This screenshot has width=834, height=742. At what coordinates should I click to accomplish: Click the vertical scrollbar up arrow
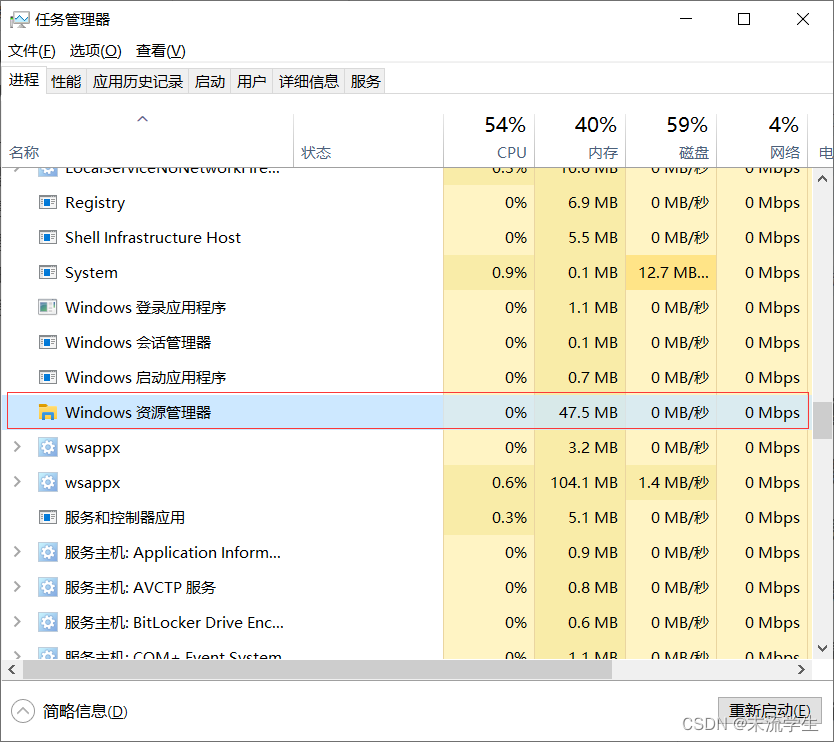click(822, 179)
